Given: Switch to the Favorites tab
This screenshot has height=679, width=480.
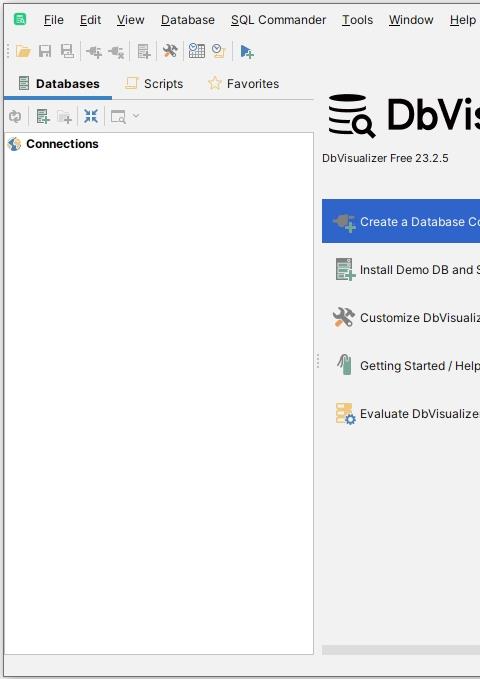Looking at the screenshot, I should coord(243,84).
